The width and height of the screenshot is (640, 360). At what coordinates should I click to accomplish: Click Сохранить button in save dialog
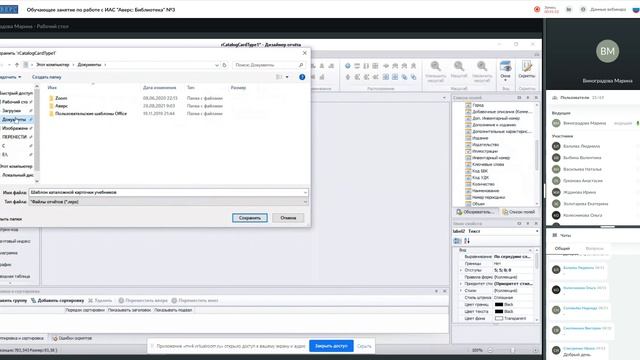(x=250, y=218)
